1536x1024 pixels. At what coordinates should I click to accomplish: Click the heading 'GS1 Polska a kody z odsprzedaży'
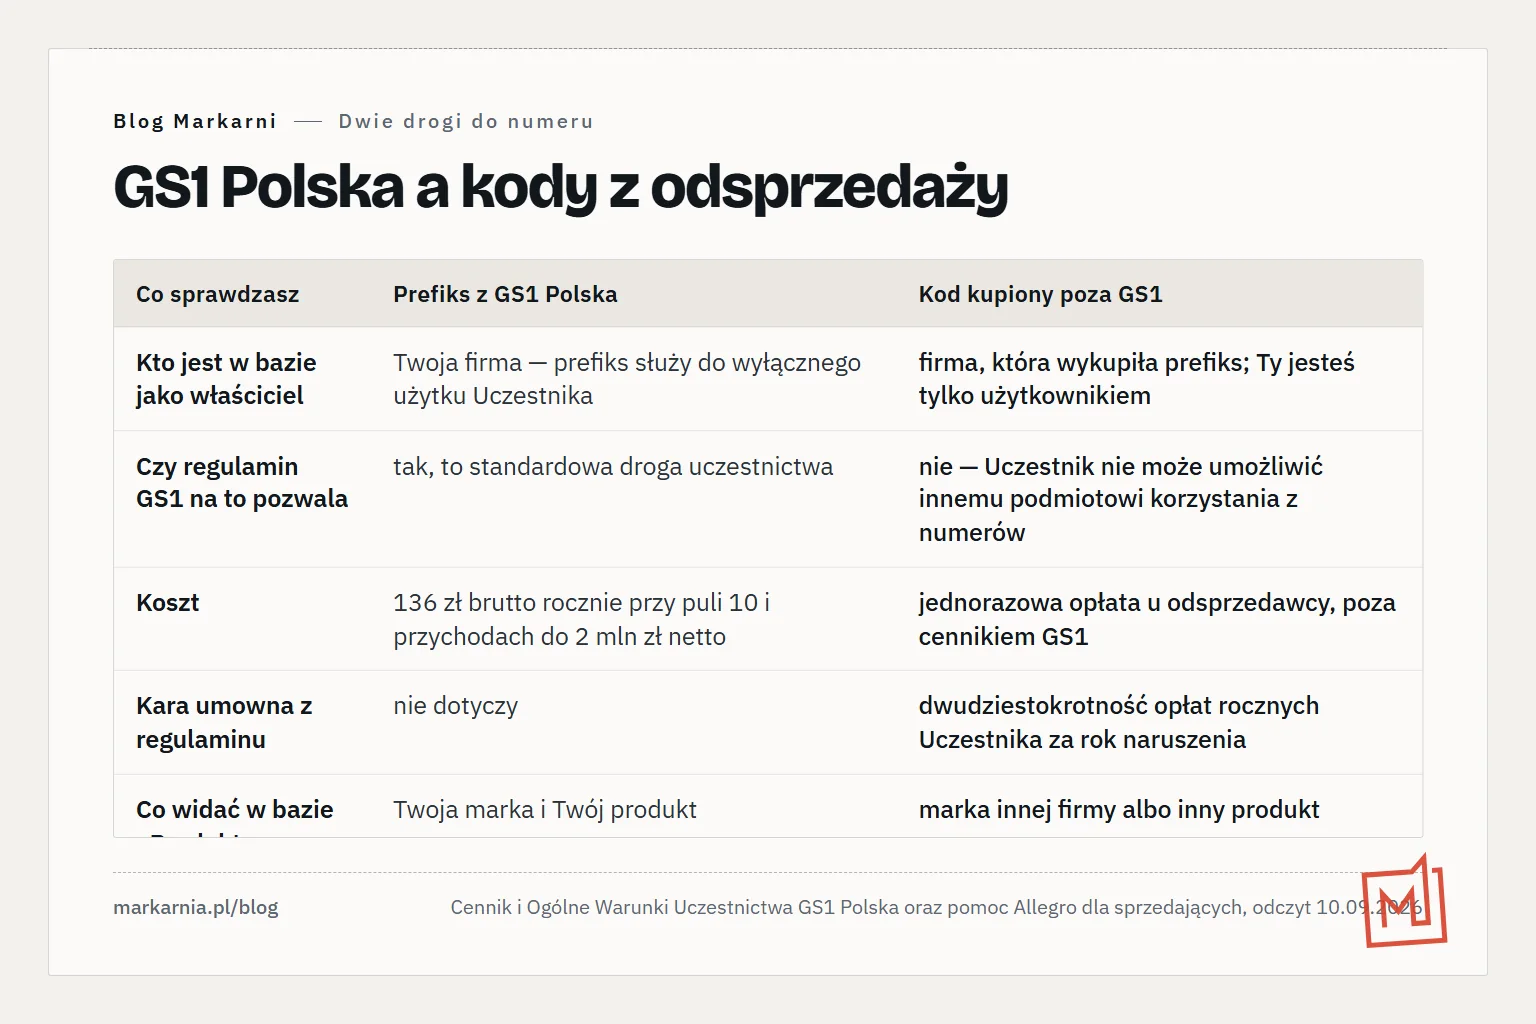click(561, 187)
